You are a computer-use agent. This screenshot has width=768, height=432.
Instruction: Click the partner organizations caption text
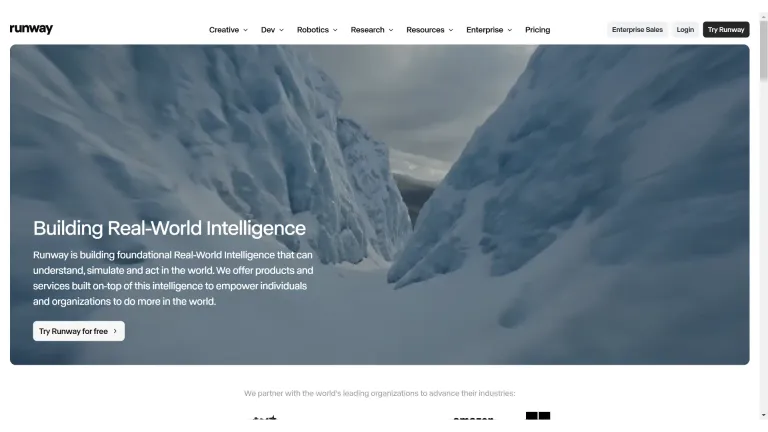pos(380,393)
